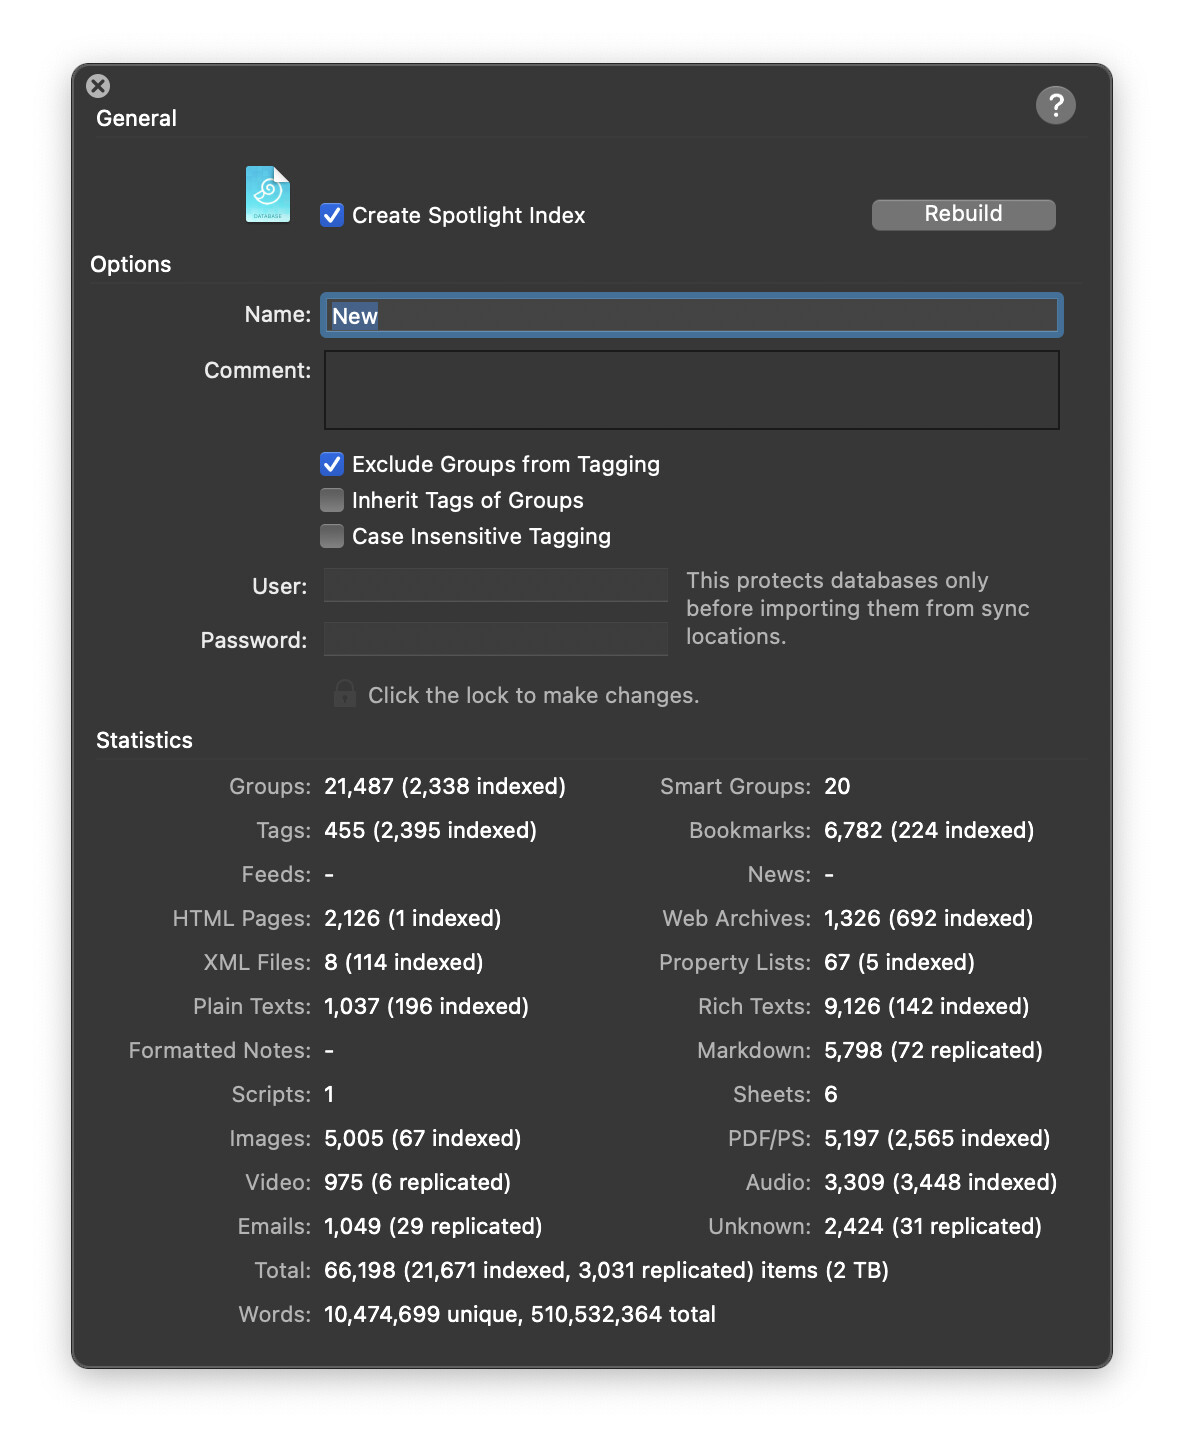Select the User input field

pos(496,586)
